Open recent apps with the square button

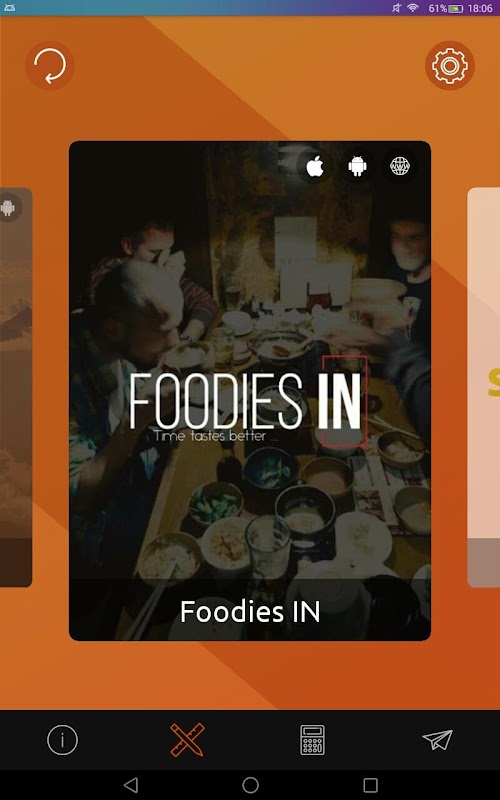click(370, 785)
